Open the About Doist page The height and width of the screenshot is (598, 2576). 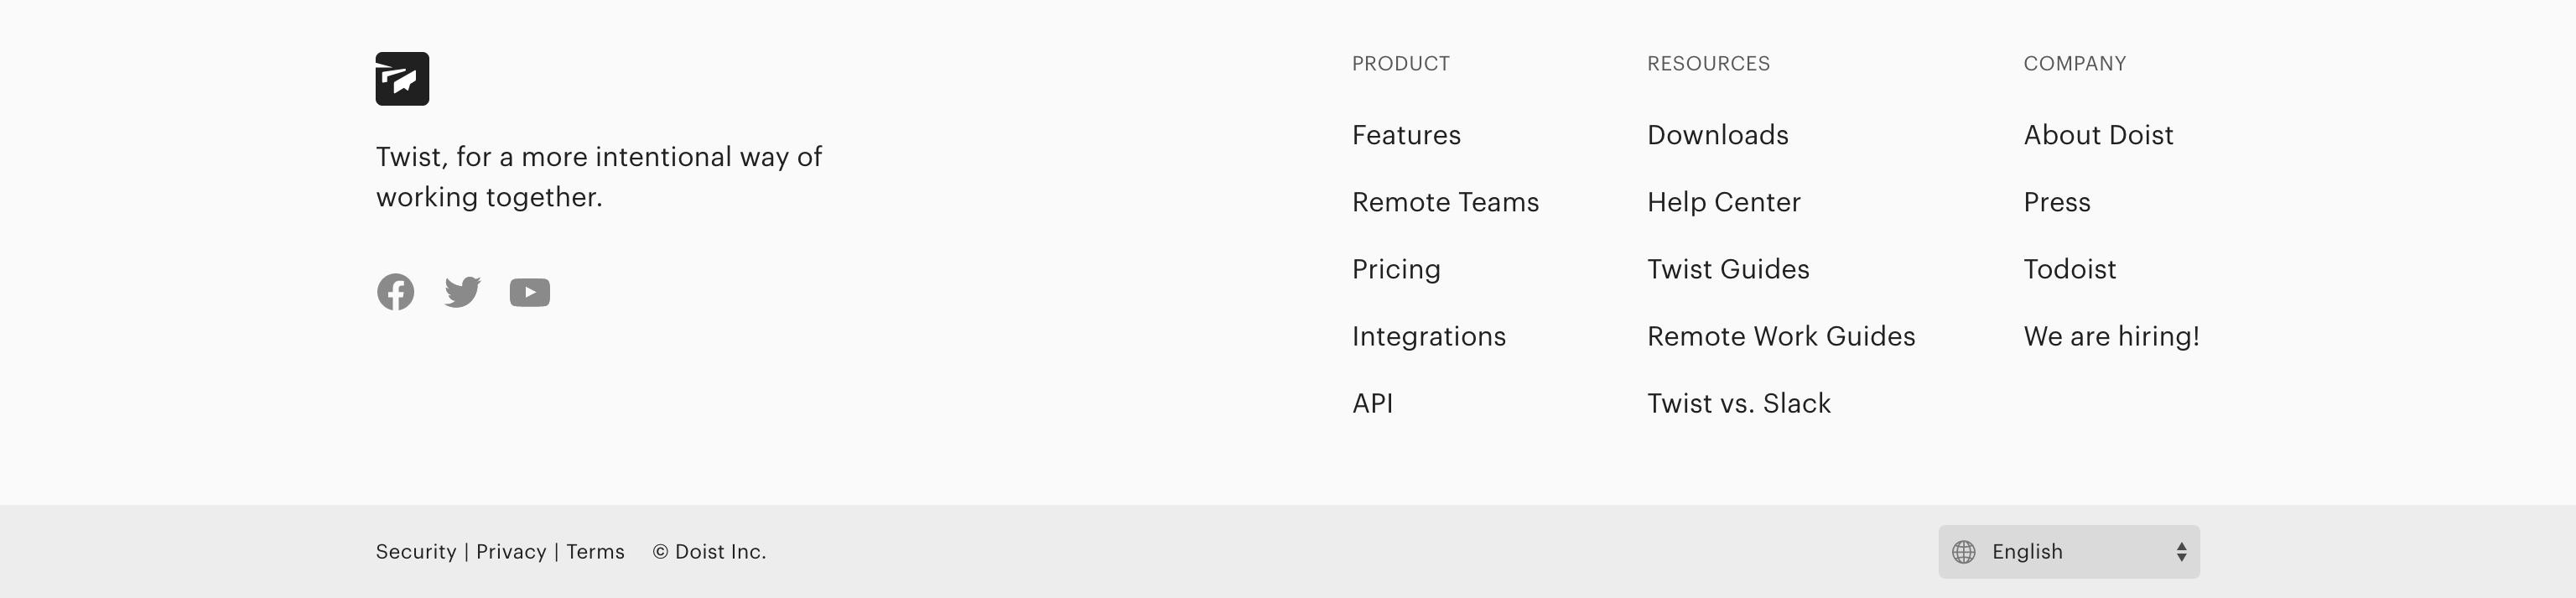pos(2098,135)
